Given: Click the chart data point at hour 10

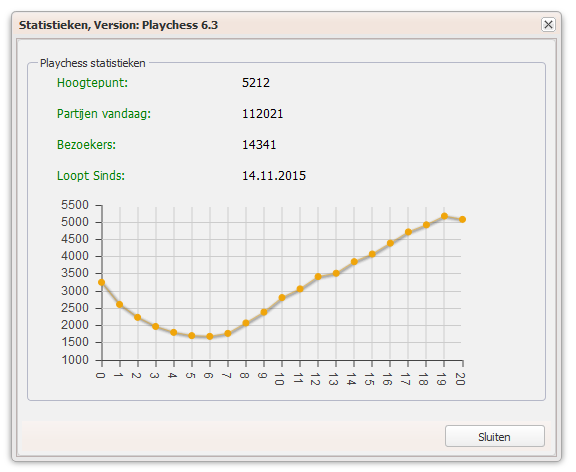Looking at the screenshot, I should 282,298.
